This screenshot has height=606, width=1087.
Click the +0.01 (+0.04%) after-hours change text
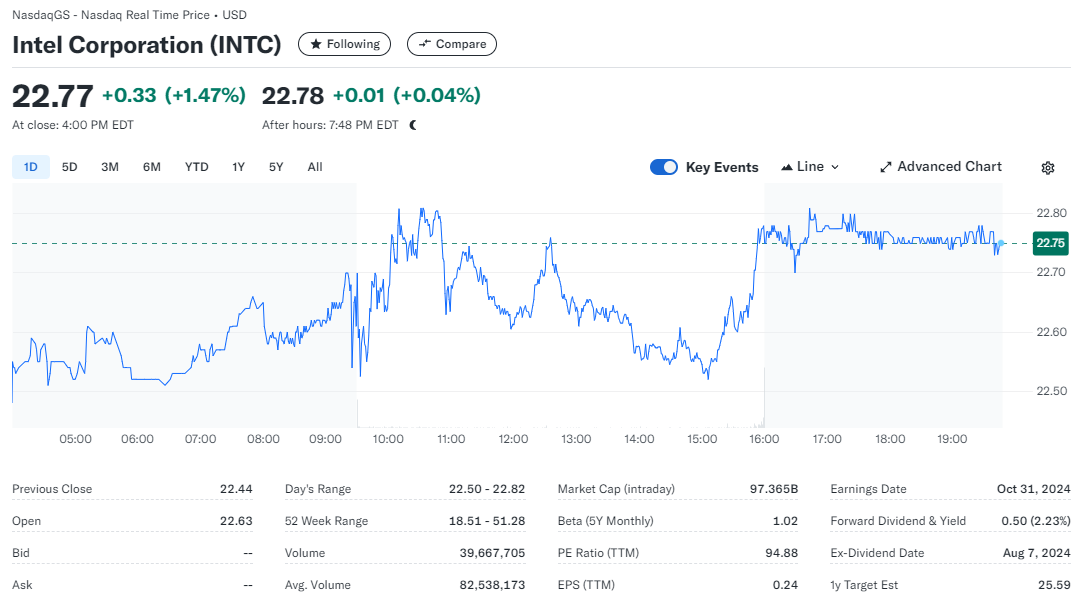tap(407, 95)
